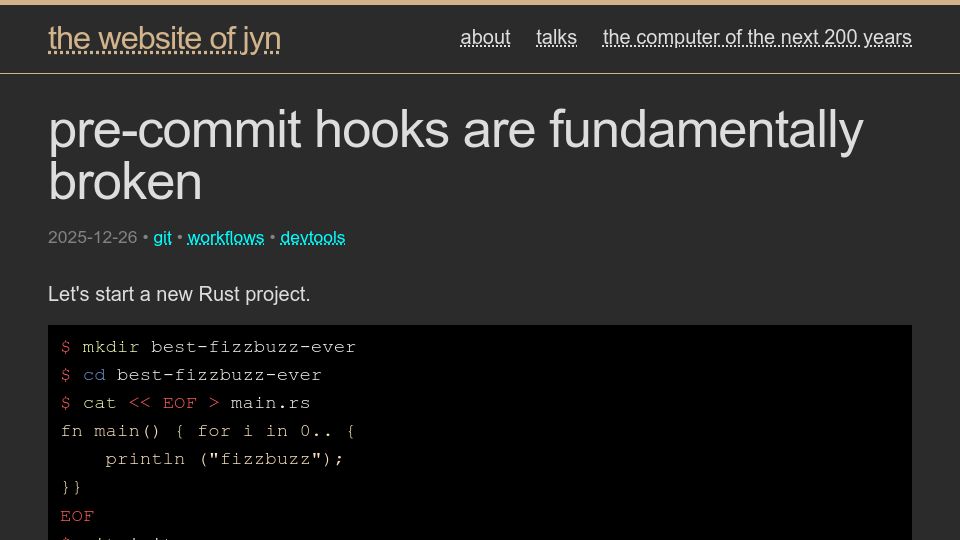Open 'the computer of the next 200 years'
The height and width of the screenshot is (540, 960).
point(757,37)
